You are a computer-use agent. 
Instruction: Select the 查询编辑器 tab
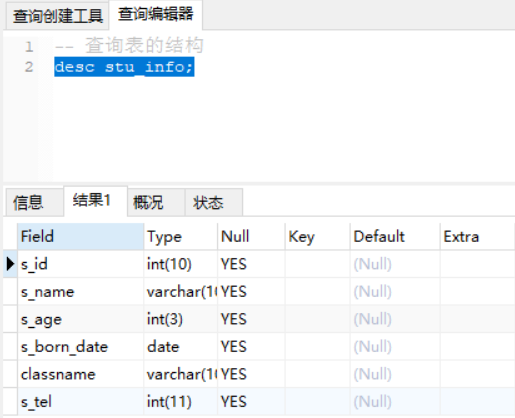(x=156, y=14)
